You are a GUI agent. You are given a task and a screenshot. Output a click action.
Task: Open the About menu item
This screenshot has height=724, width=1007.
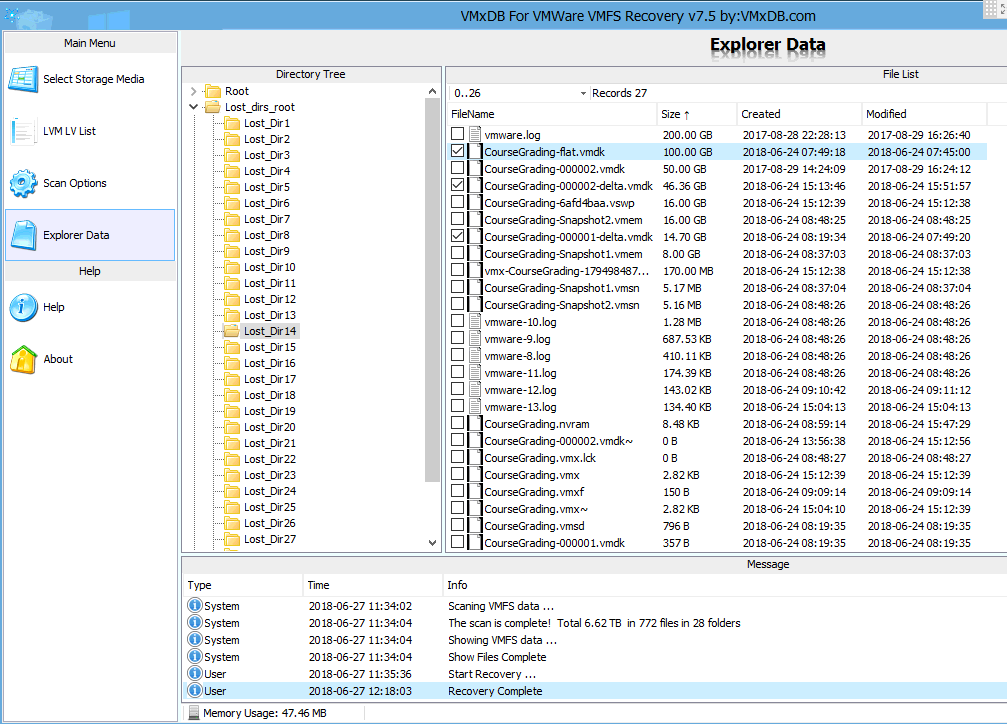(x=90, y=359)
